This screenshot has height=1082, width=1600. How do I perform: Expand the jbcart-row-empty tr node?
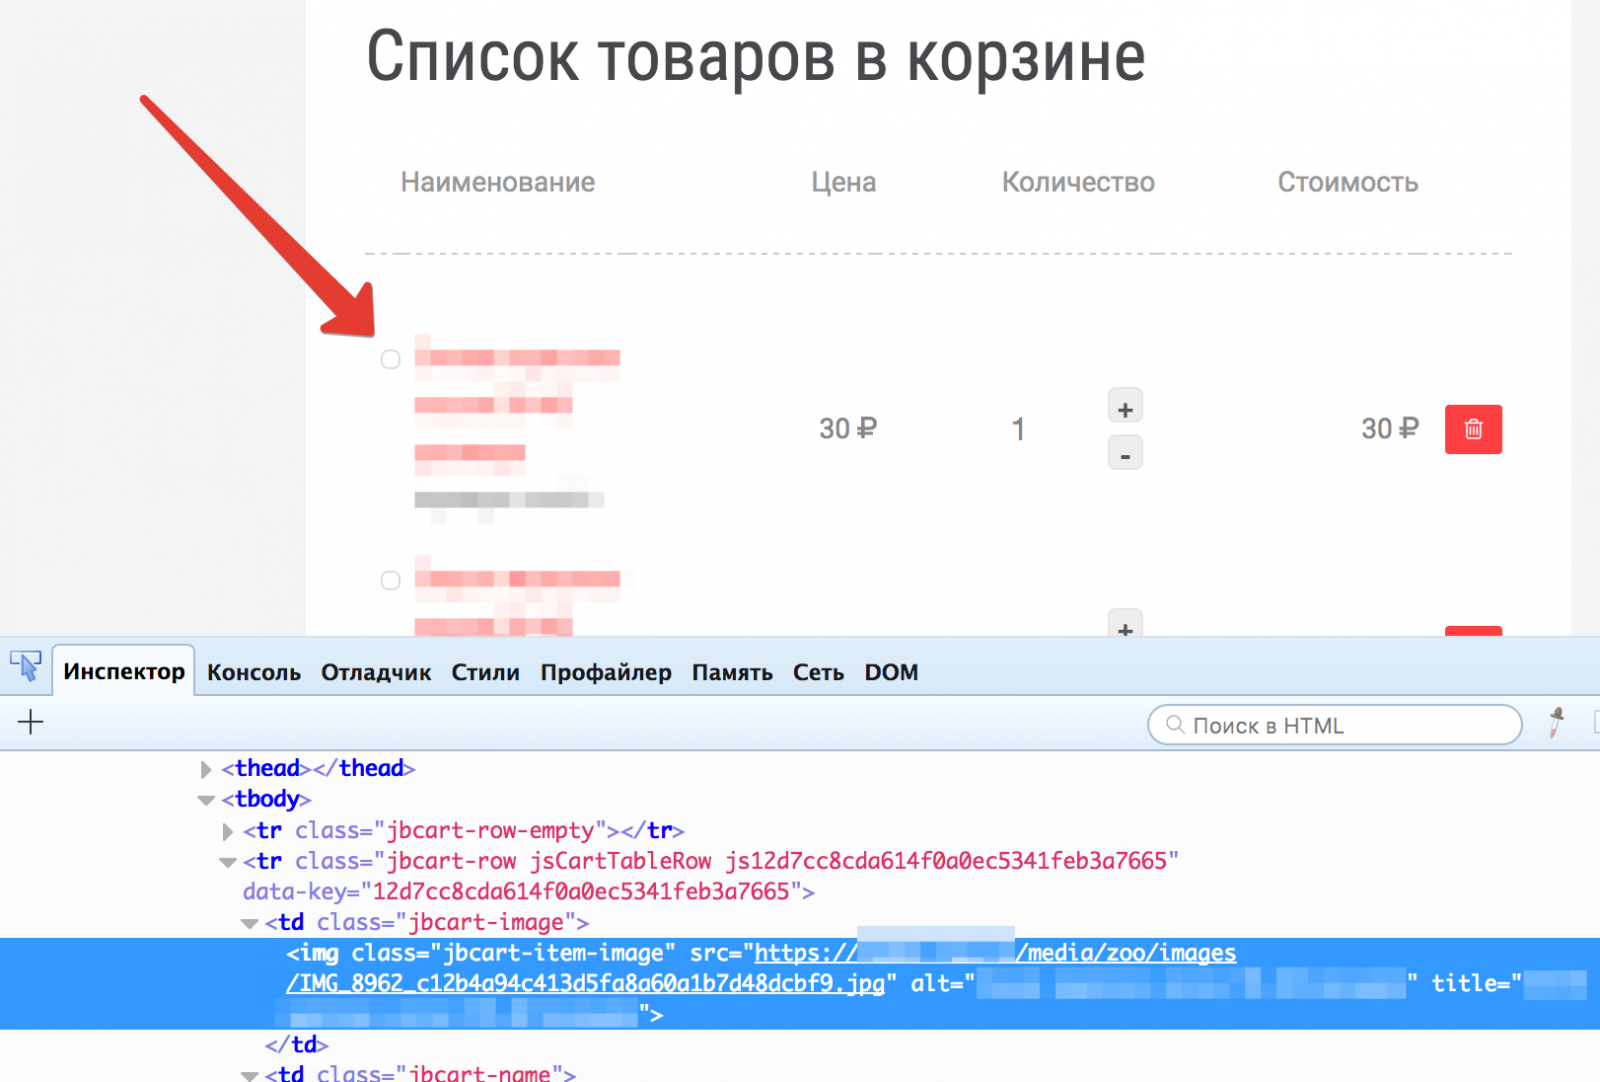click(x=228, y=831)
